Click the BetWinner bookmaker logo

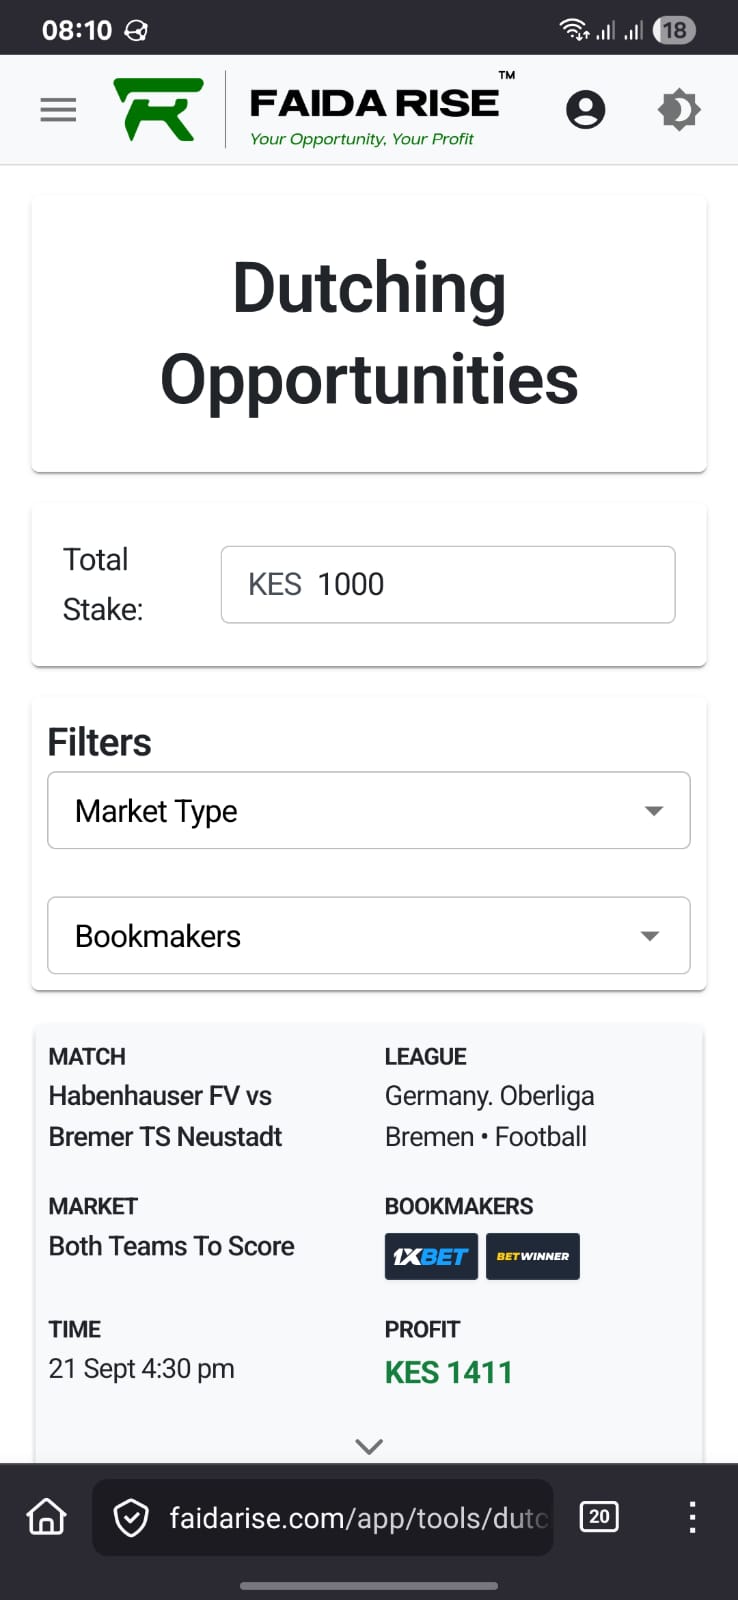point(532,1256)
